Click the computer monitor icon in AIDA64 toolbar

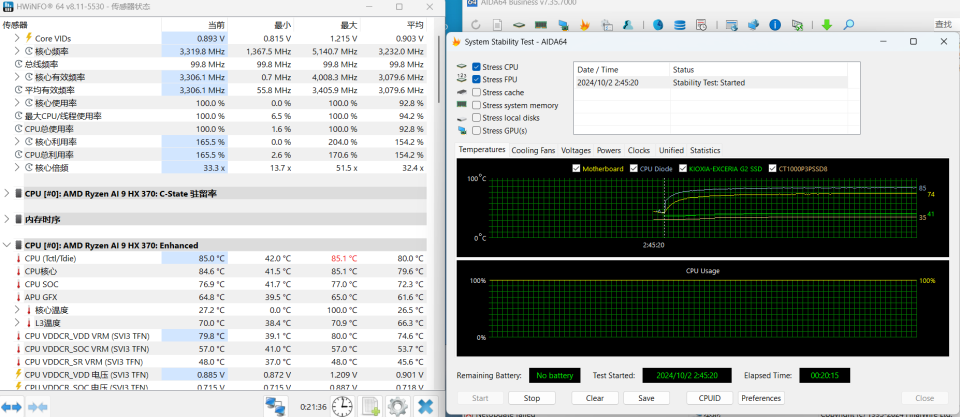tap(563, 25)
